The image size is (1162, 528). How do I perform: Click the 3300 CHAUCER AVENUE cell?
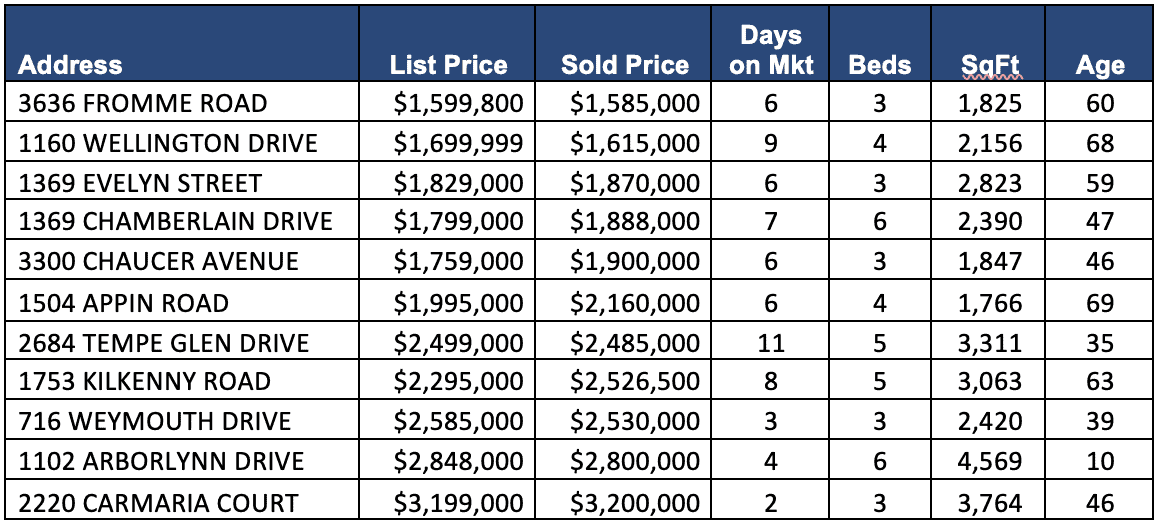(x=159, y=262)
